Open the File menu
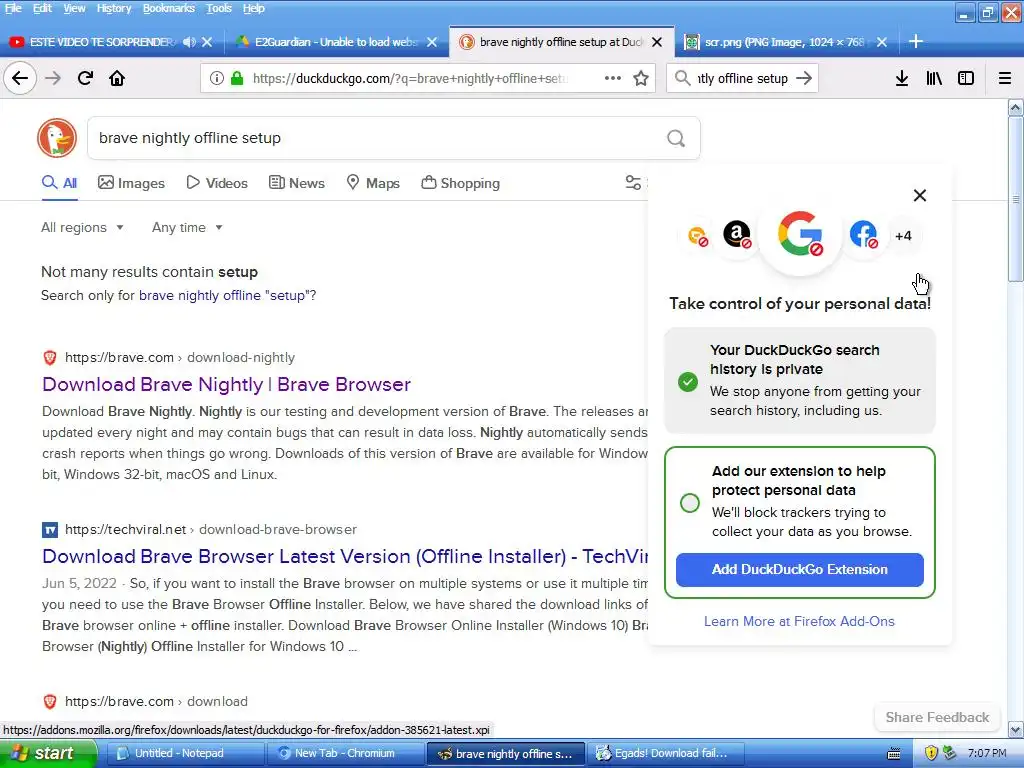 (13, 8)
